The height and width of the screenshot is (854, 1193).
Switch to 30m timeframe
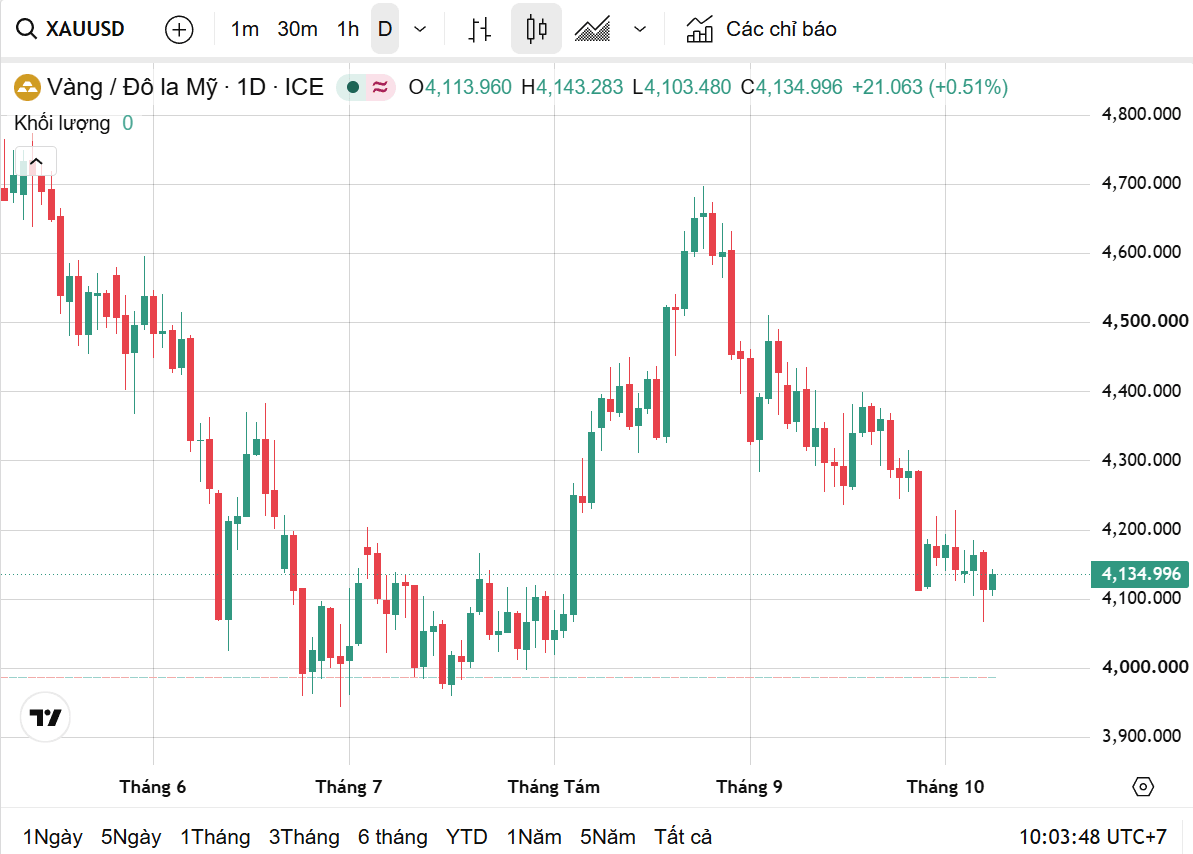pyautogui.click(x=297, y=29)
